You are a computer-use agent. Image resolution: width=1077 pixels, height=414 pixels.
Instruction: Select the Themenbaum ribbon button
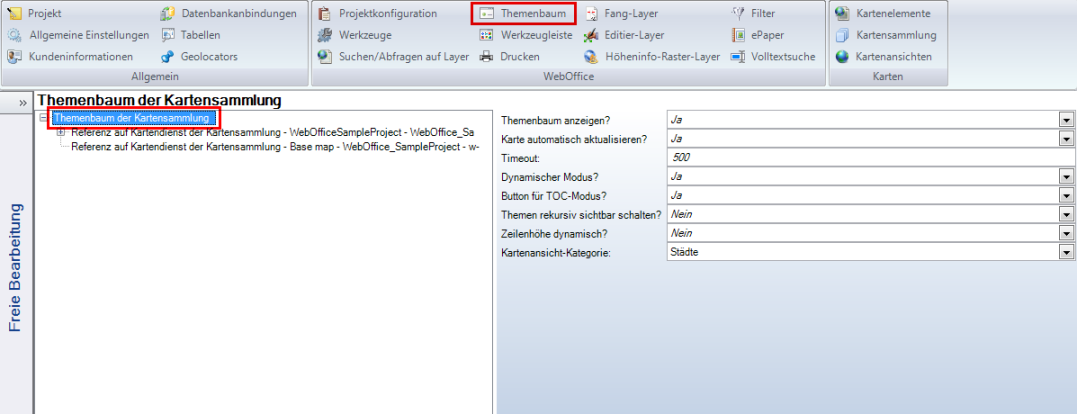523,14
